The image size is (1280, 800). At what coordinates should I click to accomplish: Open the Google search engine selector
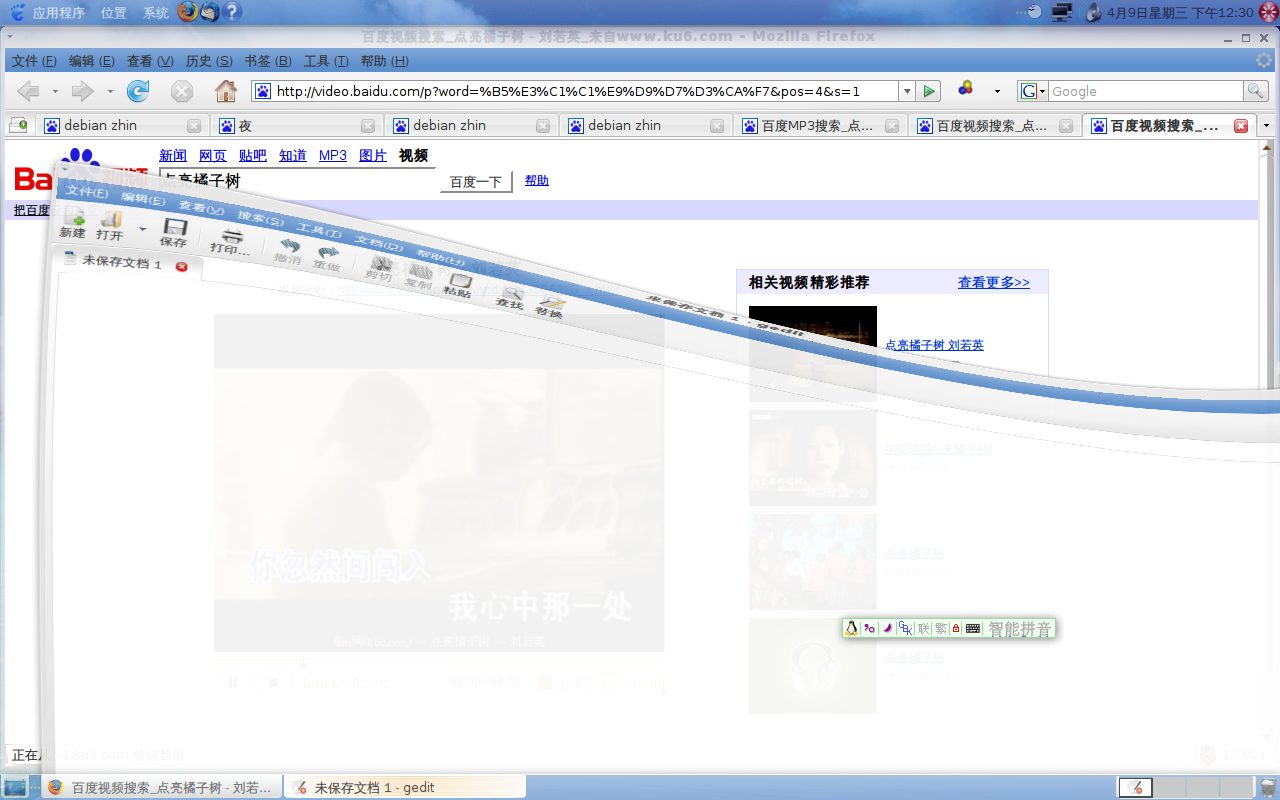(x=1032, y=91)
